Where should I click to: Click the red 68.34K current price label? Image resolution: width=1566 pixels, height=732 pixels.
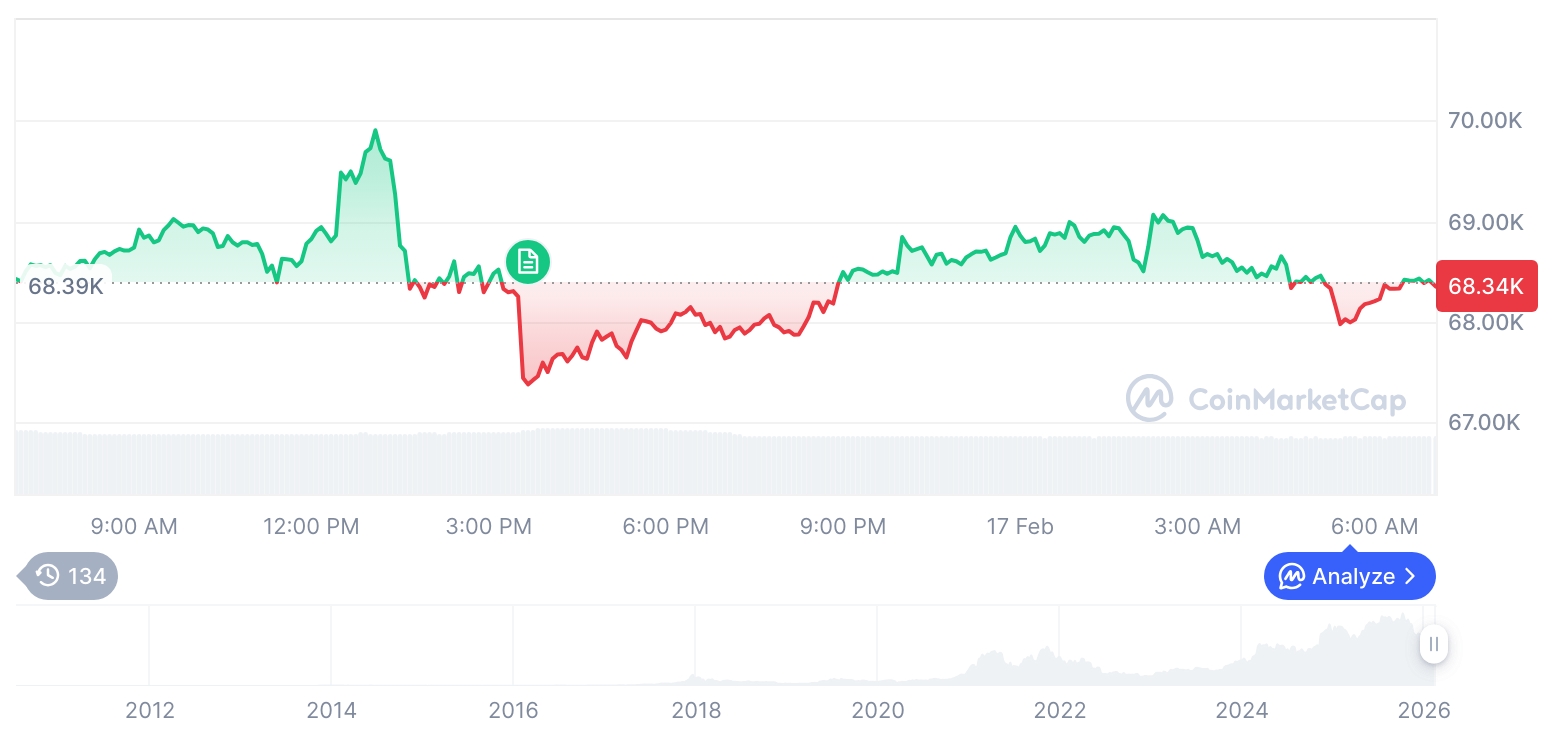click(x=1485, y=287)
